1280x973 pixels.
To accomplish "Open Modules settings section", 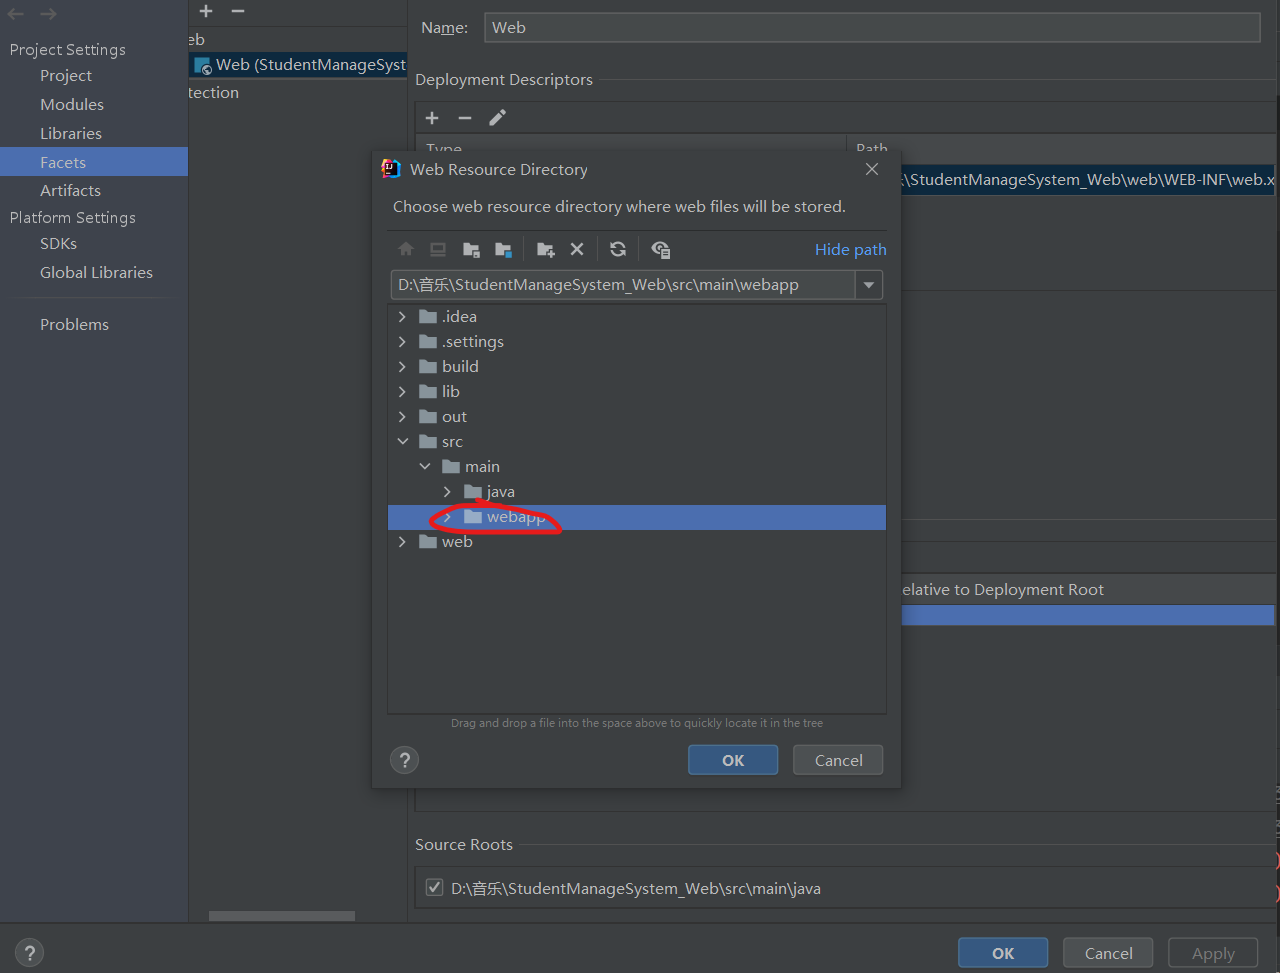I will click(x=72, y=105).
